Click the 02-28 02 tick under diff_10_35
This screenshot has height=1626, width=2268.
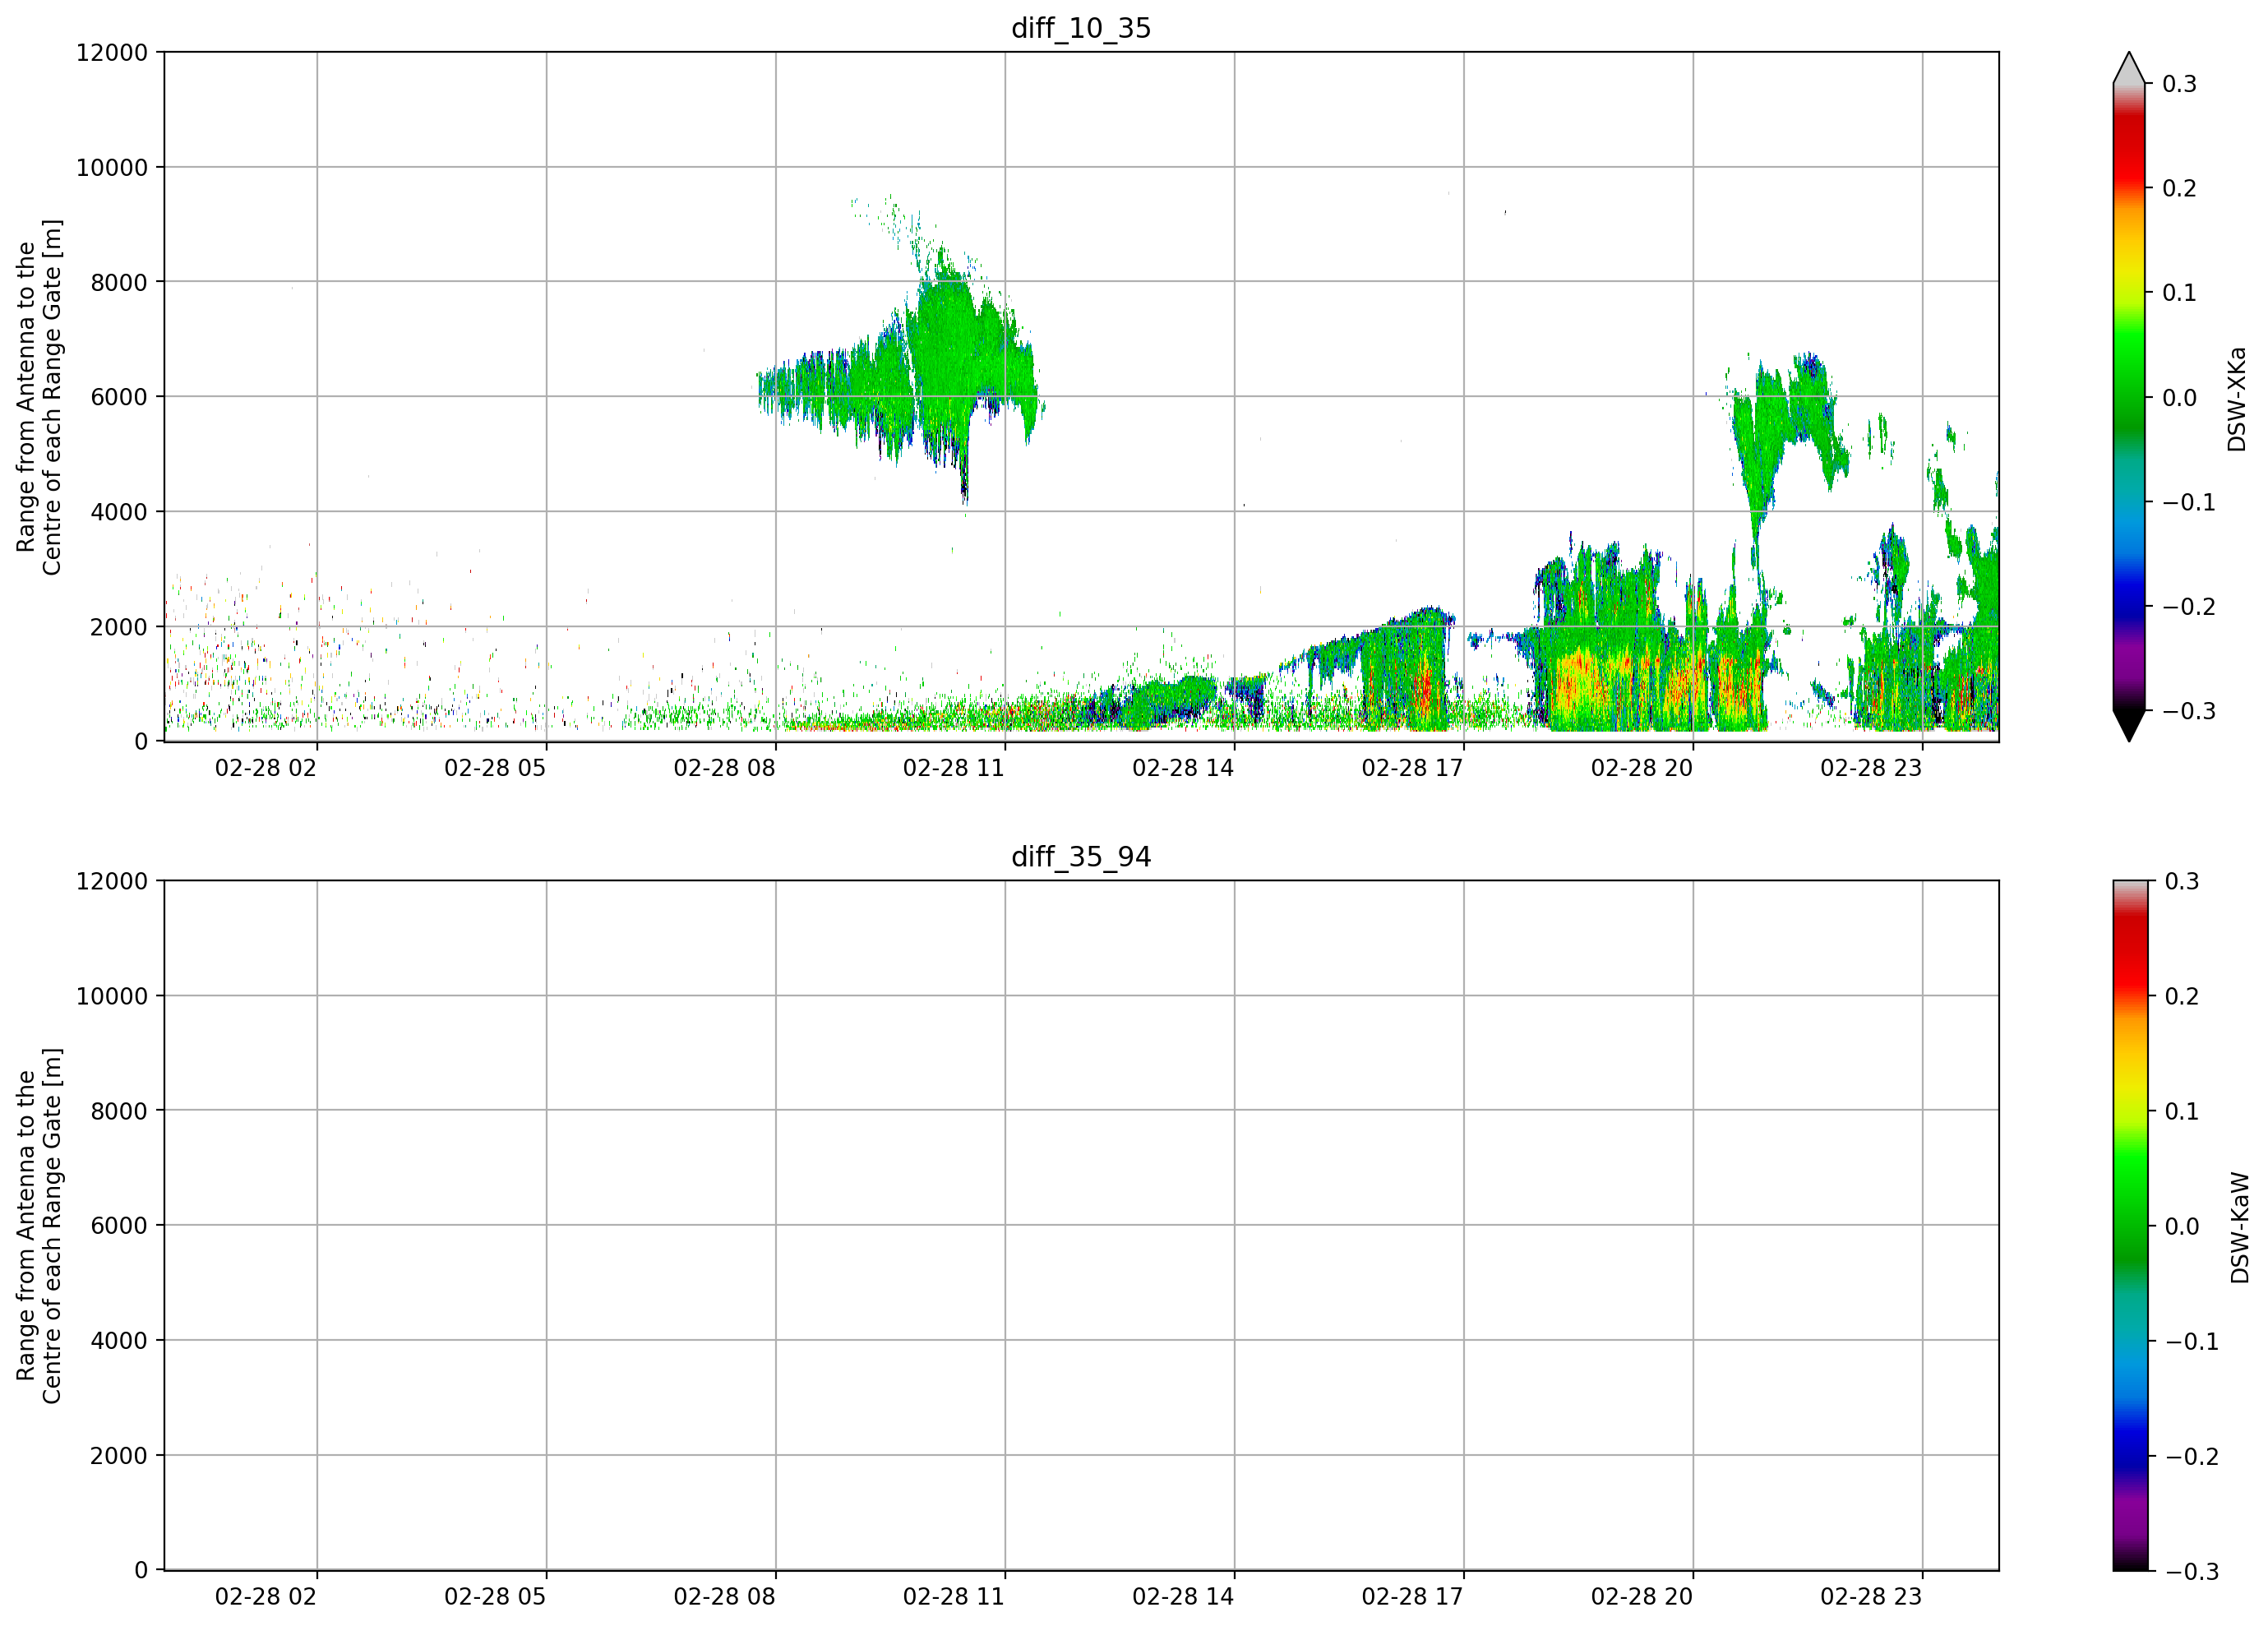pos(266,768)
